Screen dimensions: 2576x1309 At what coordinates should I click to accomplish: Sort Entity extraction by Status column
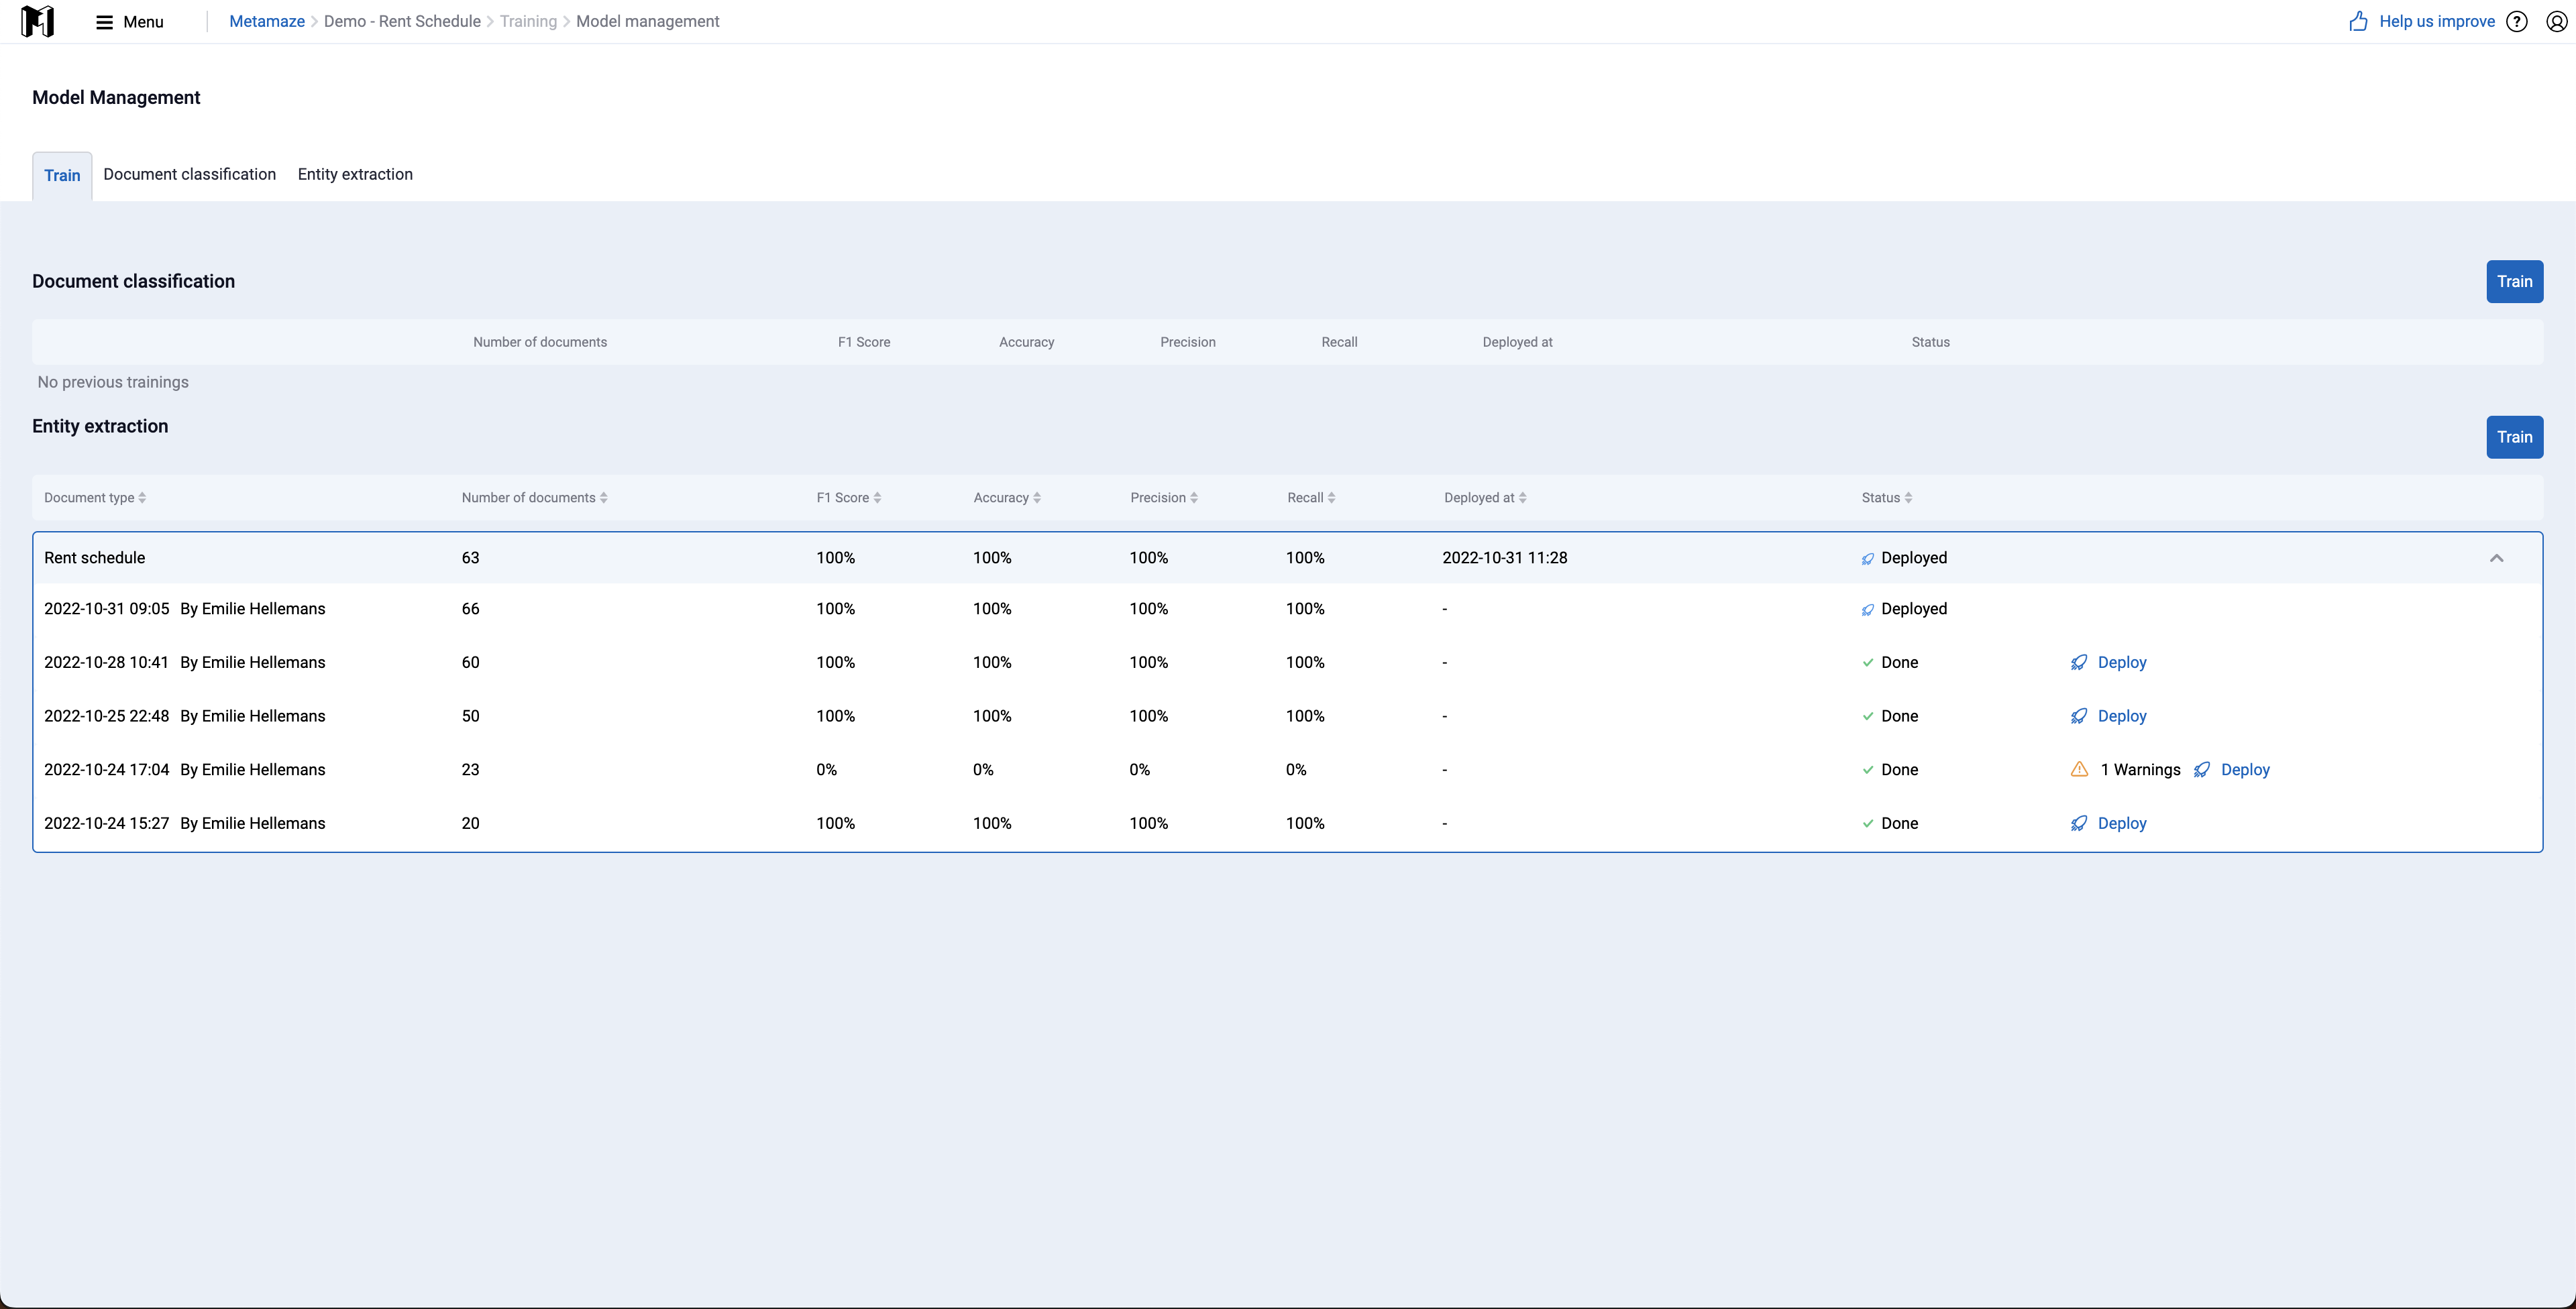(x=1887, y=497)
